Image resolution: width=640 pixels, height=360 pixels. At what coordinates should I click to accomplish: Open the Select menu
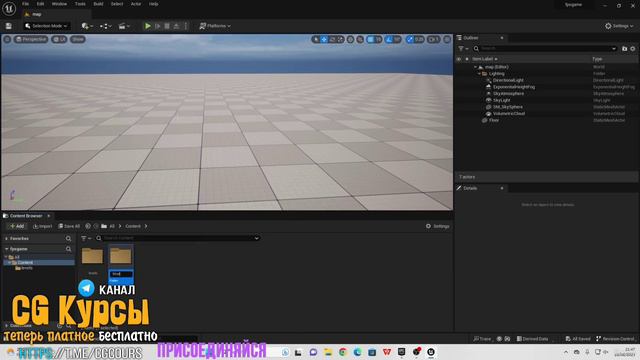point(117,4)
